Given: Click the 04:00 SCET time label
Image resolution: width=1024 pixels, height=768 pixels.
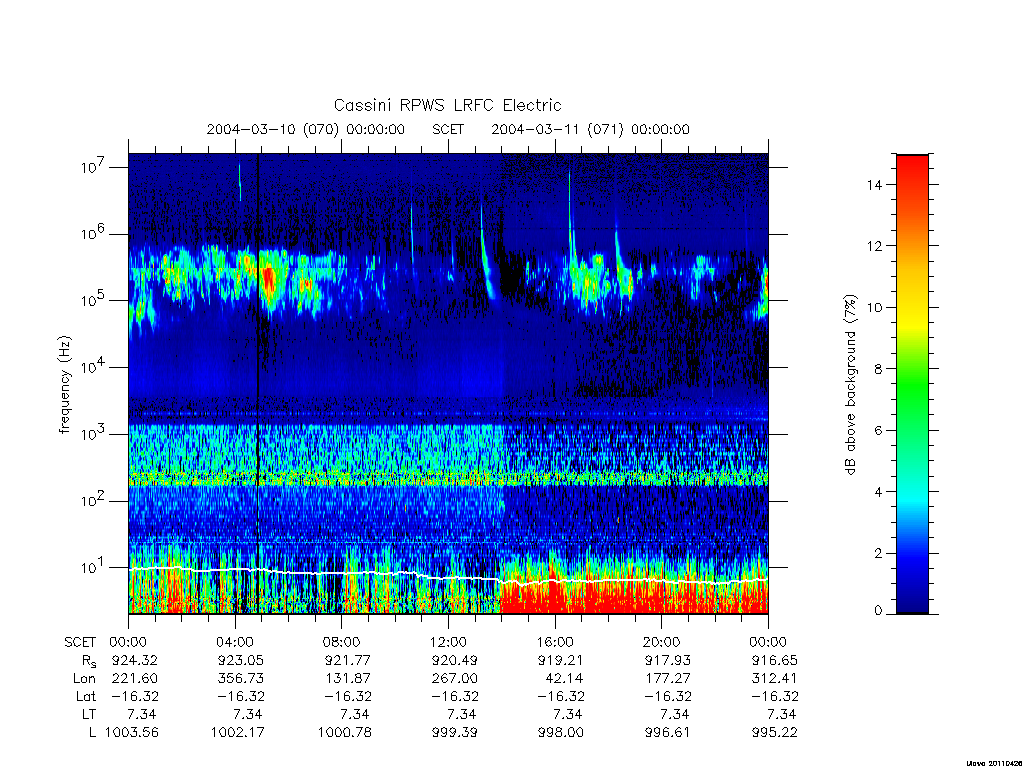Looking at the screenshot, I should [x=234, y=642].
